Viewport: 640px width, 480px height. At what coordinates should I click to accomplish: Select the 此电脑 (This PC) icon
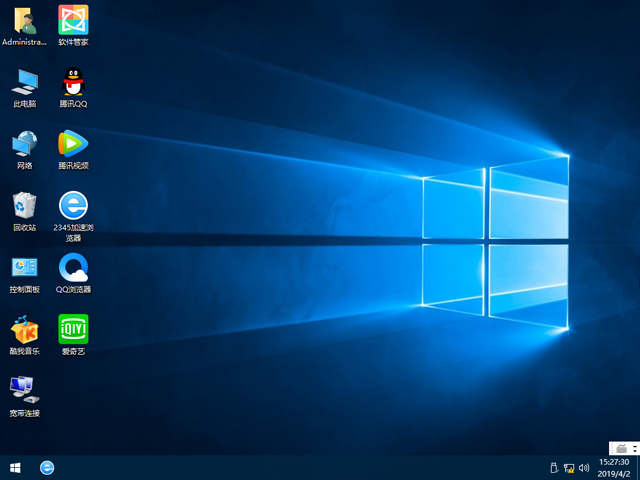pyautogui.click(x=24, y=82)
